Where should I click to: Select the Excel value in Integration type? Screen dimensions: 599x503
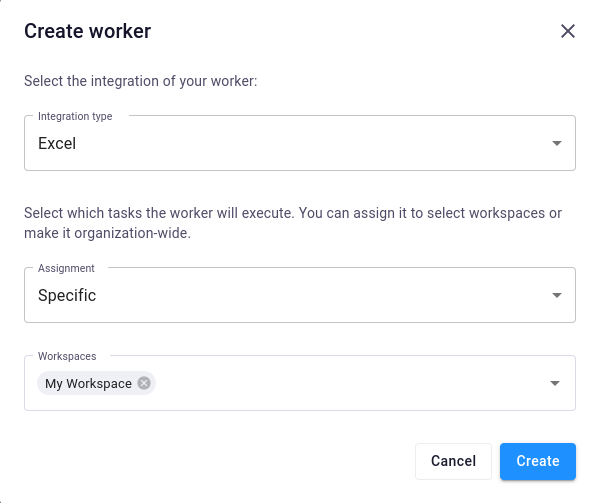57,144
